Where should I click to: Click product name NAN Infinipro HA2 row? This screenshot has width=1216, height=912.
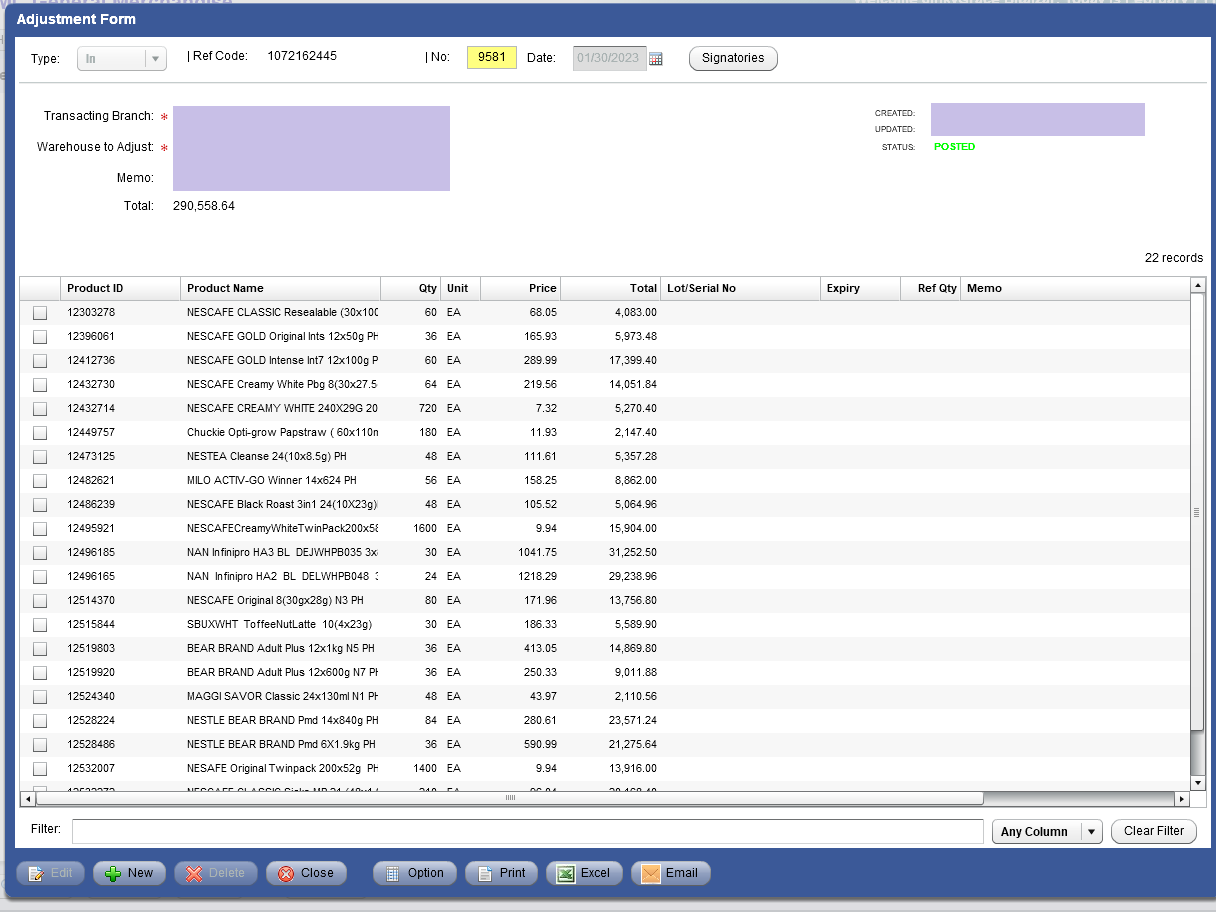(282, 577)
